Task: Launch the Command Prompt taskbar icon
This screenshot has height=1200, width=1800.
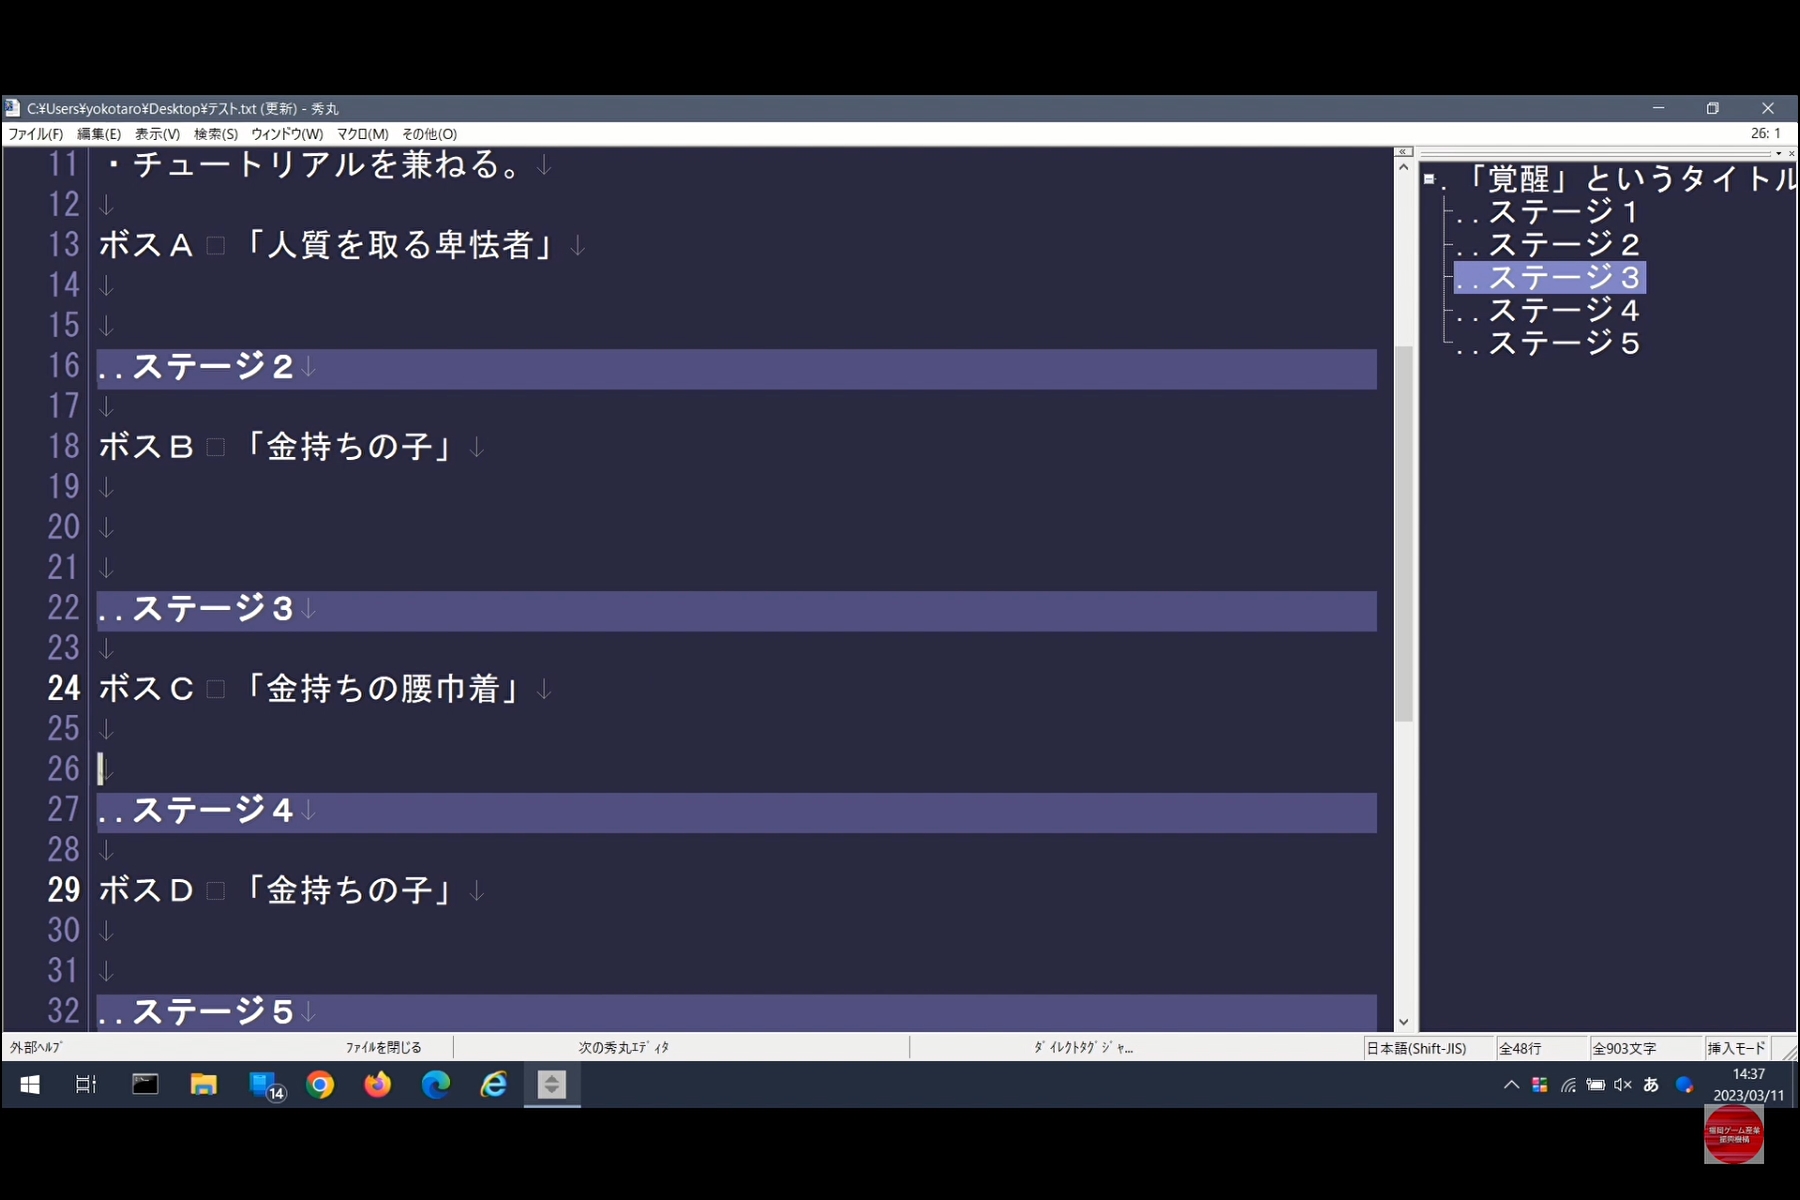Action: click(145, 1085)
